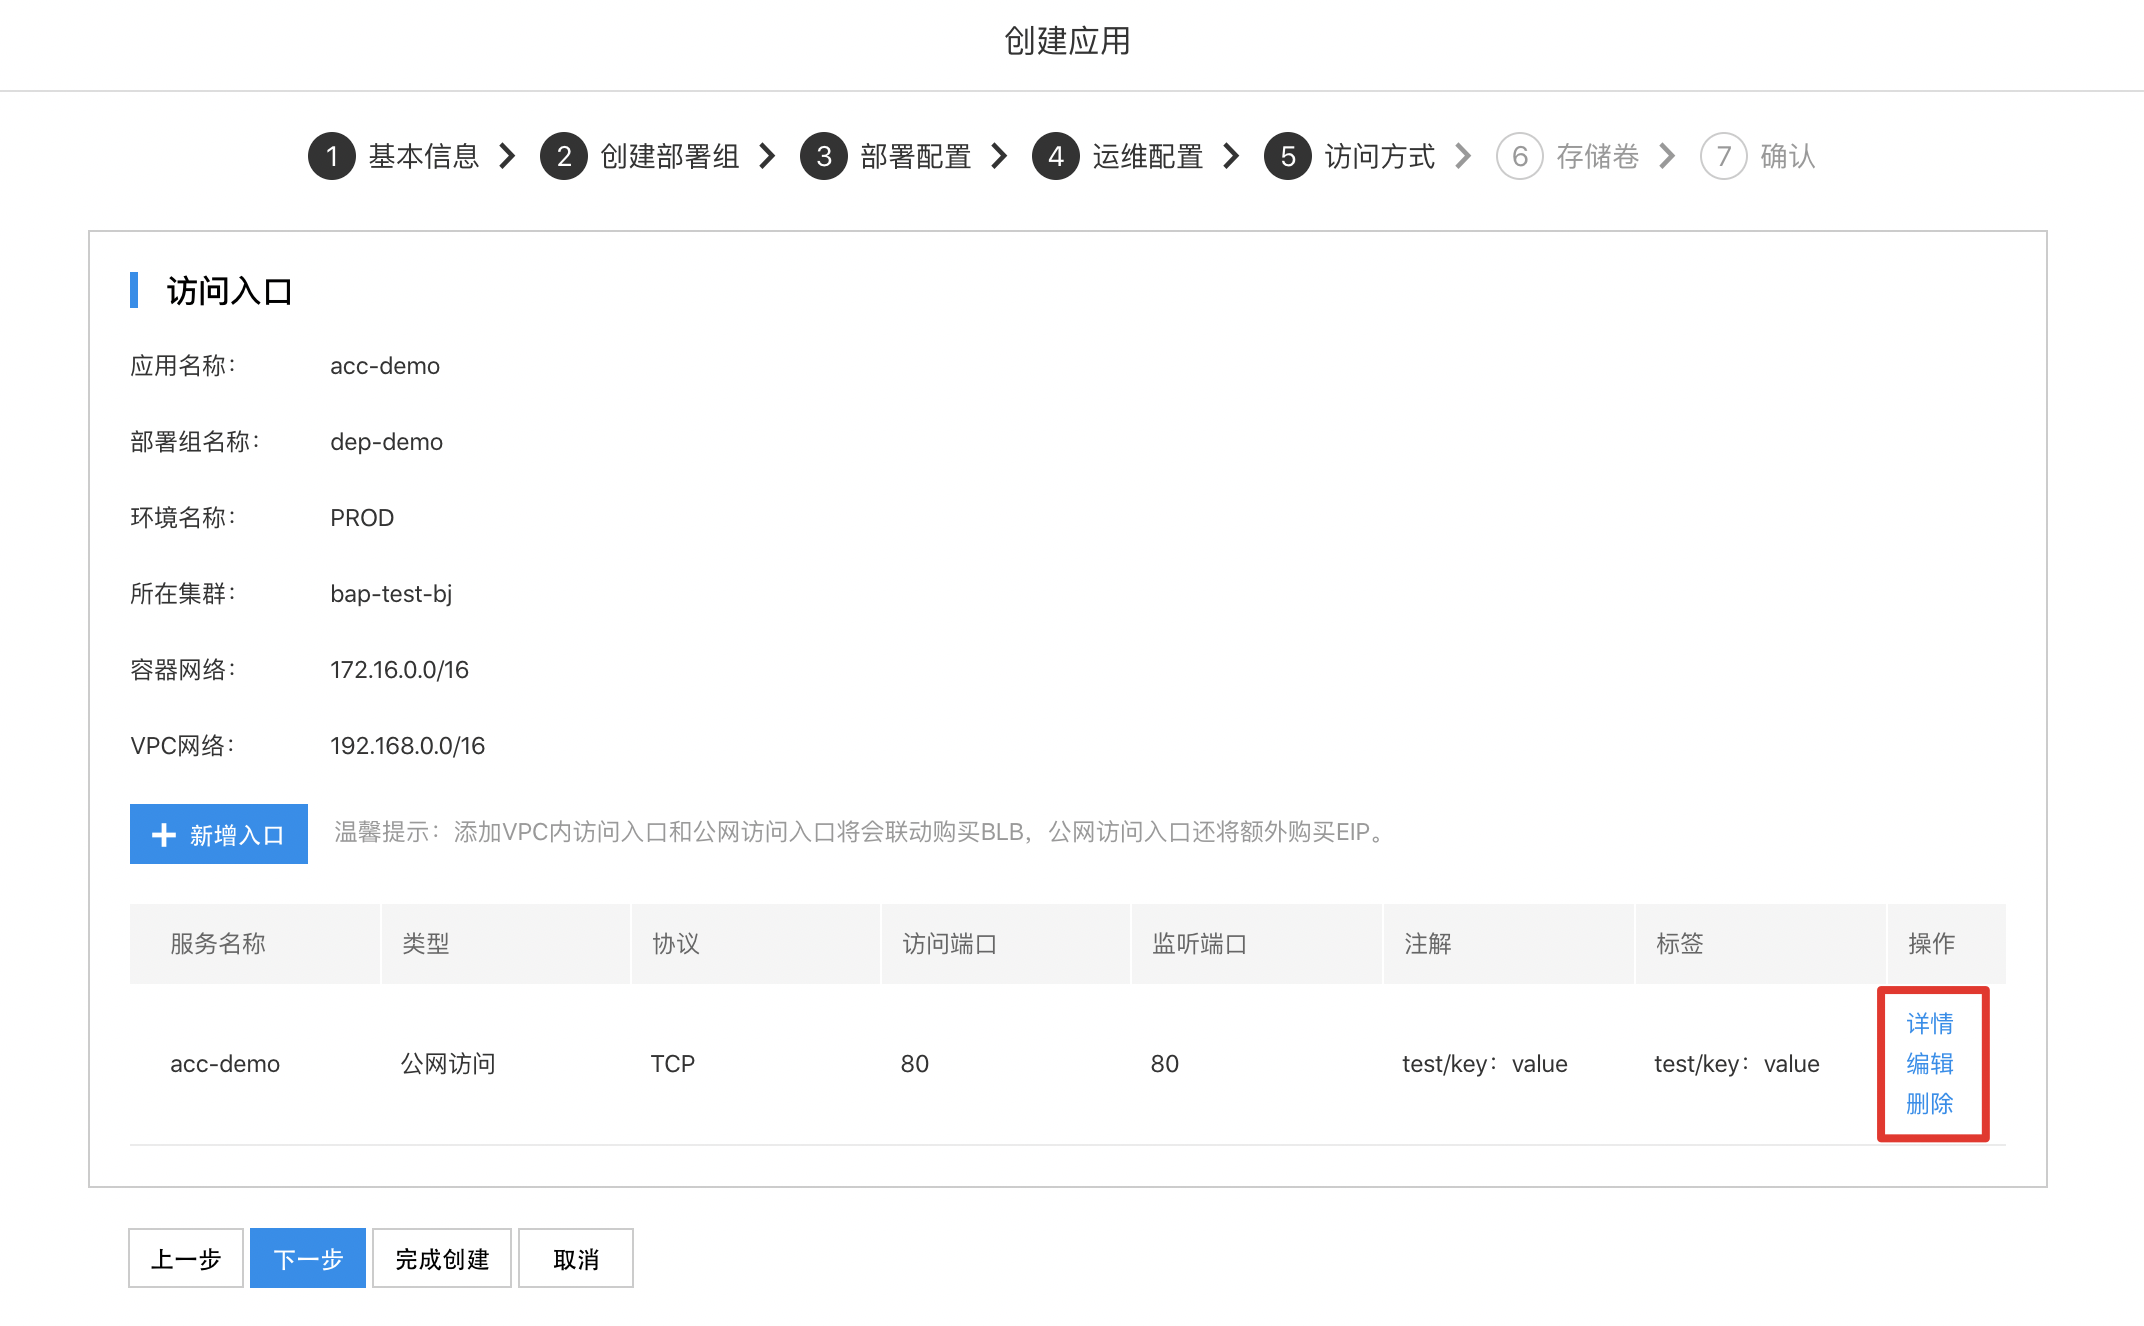Jump to the 确认 step label
The height and width of the screenshot is (1326, 2144).
1788,156
